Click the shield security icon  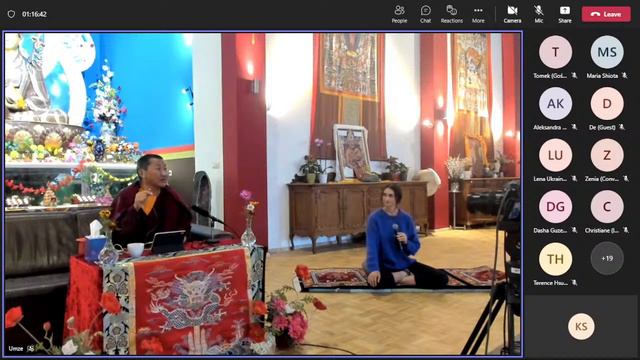click(11, 14)
